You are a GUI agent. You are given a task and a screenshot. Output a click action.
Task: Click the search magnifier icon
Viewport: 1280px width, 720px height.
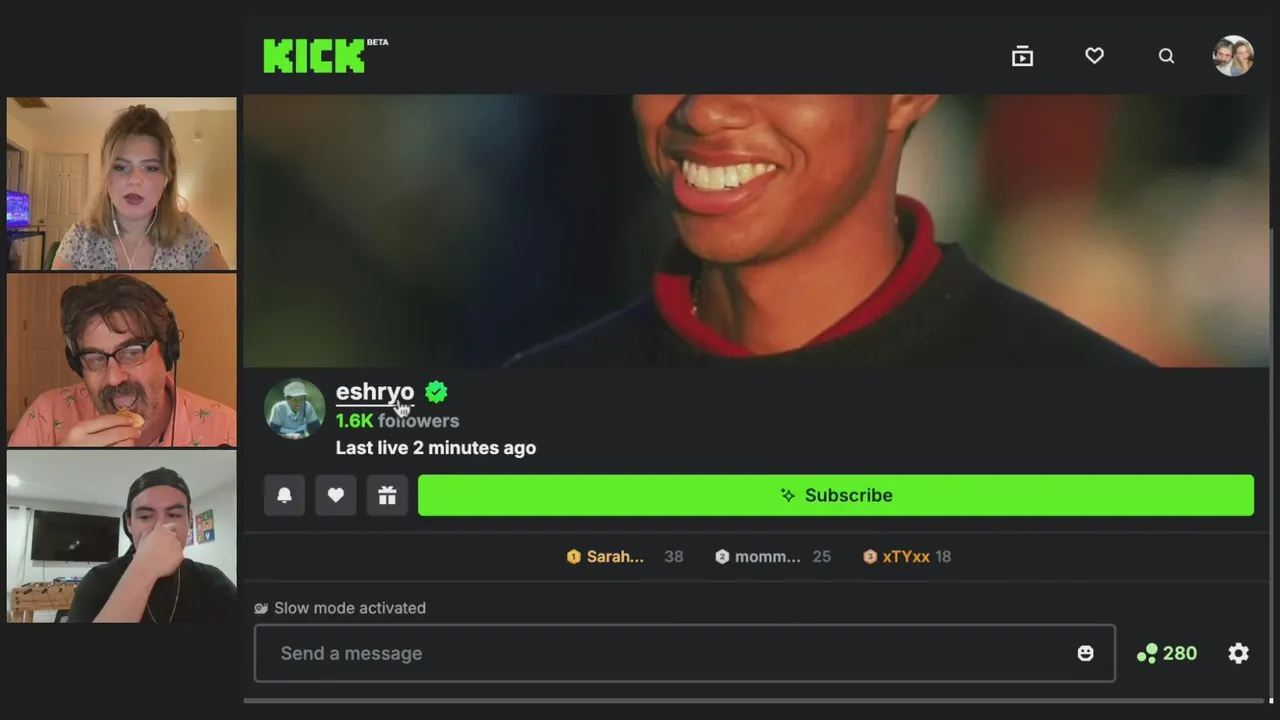click(x=1166, y=56)
